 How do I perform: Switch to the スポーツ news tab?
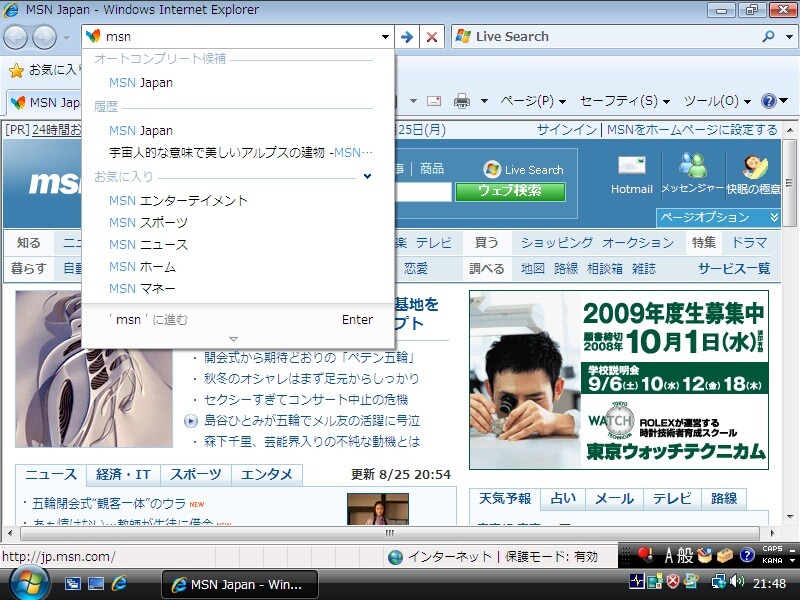click(x=196, y=475)
